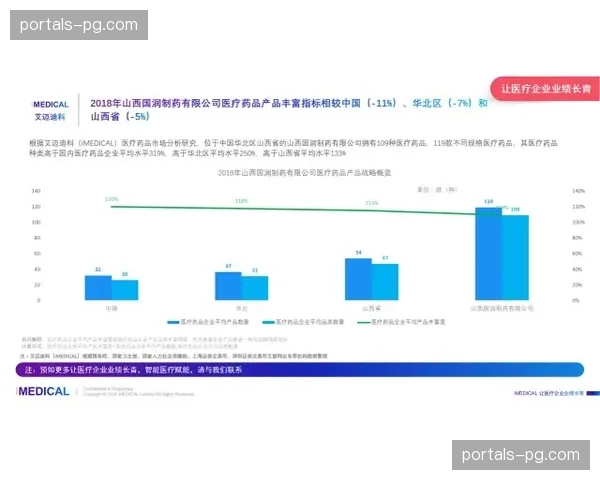
Task: Select the paragraph beginning 根据艾迈迪科
Action: pyautogui.click(x=293, y=148)
